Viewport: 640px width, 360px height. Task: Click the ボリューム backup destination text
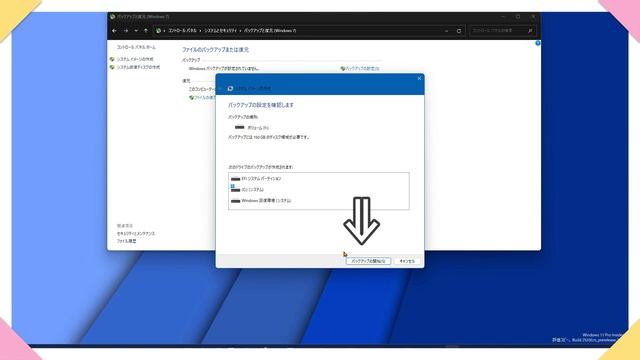pos(258,128)
